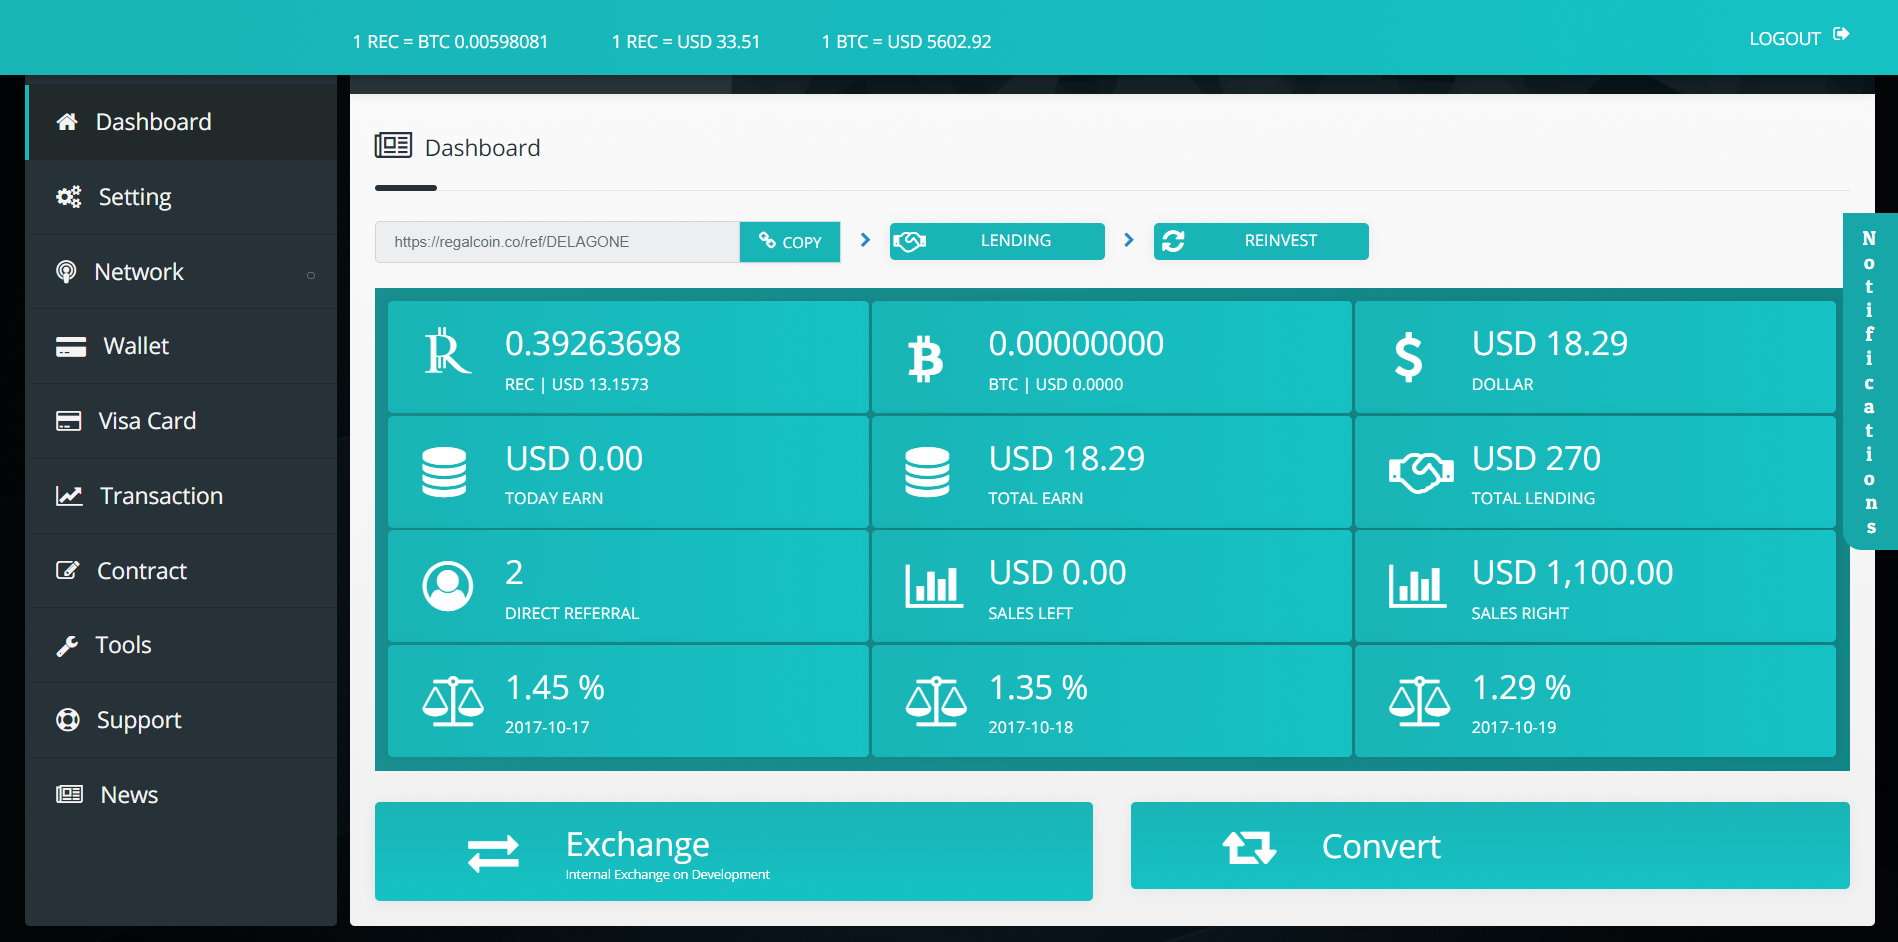The image size is (1898, 942).
Task: Click the DIRECT REFERRAL label
Action: pos(572,614)
